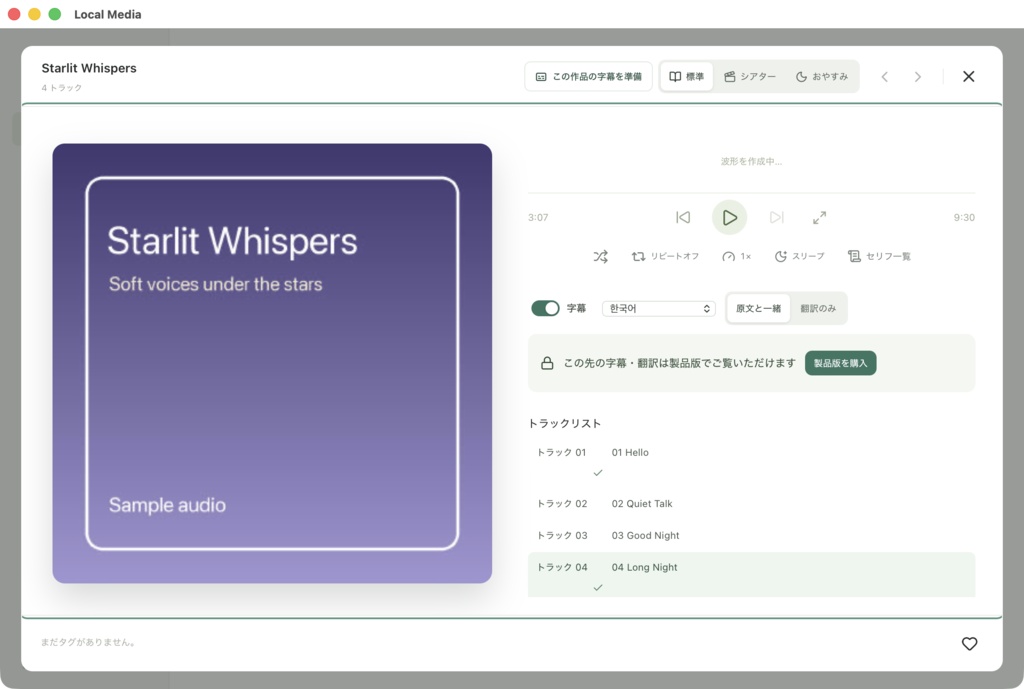The height and width of the screenshot is (689, 1024).
Task: Select 翻訳のみ display mode
Action: pyautogui.click(x=818, y=308)
